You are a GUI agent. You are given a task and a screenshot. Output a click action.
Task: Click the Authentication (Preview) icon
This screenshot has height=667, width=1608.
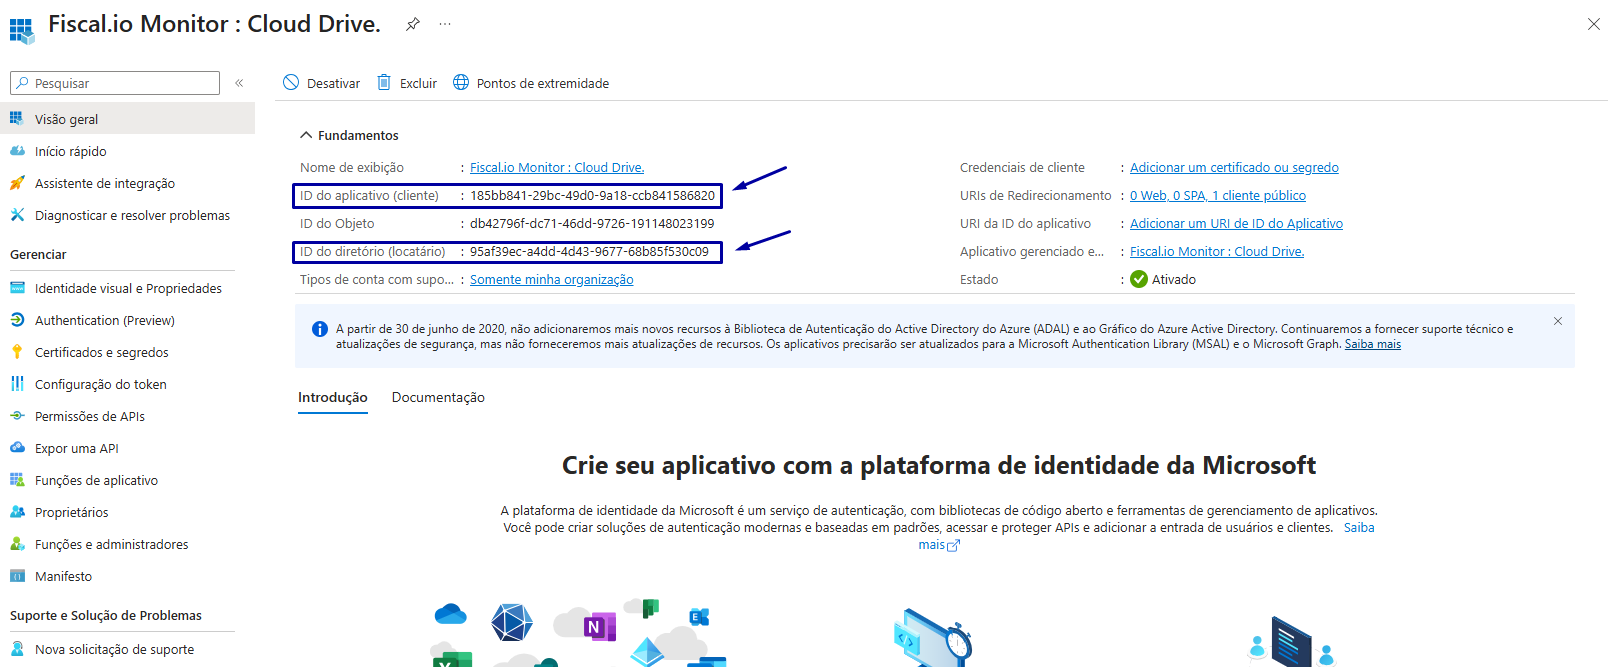pyautogui.click(x=17, y=320)
